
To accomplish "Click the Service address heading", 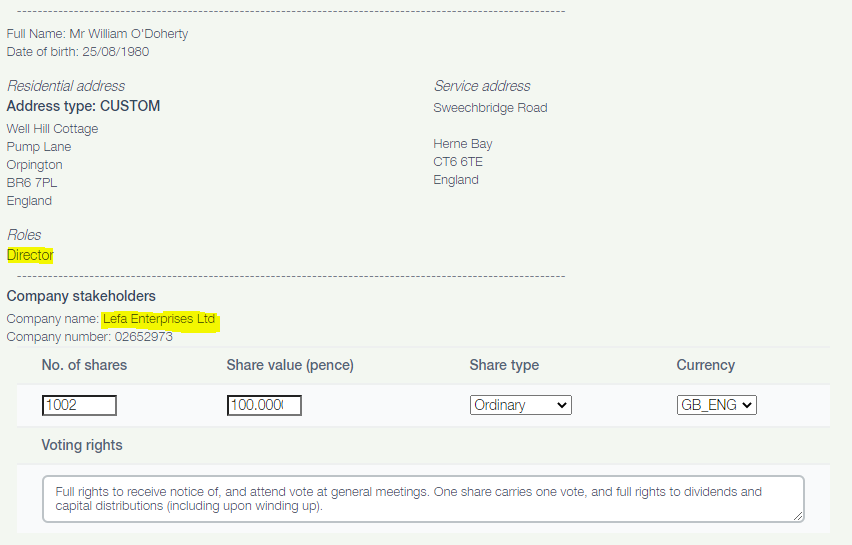I will (x=482, y=86).
